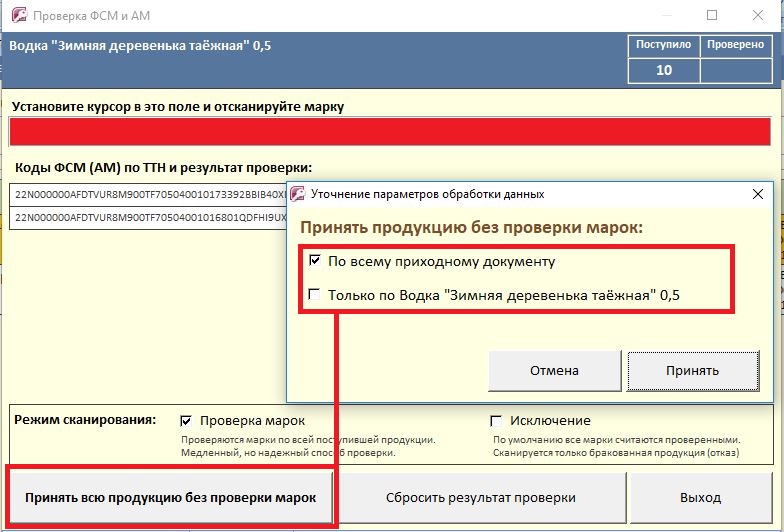Viewport: 784px width, 532px height.
Task: Uncheck 'По всему приходному документу' option
Action: point(315,262)
